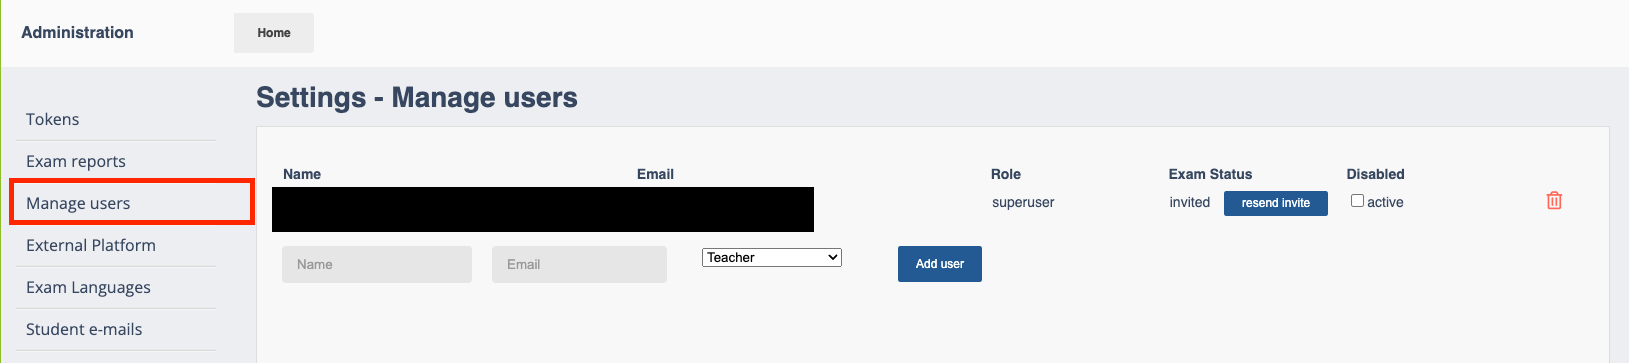
Task: Open Exam Languages settings
Action: tap(88, 287)
